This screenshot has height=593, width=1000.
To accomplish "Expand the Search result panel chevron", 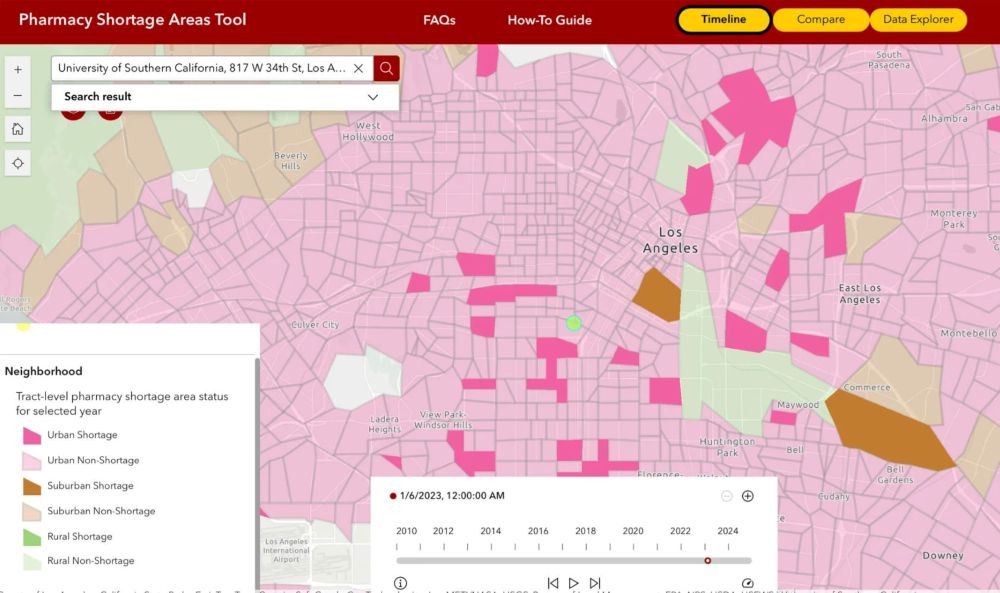I will pyautogui.click(x=372, y=97).
